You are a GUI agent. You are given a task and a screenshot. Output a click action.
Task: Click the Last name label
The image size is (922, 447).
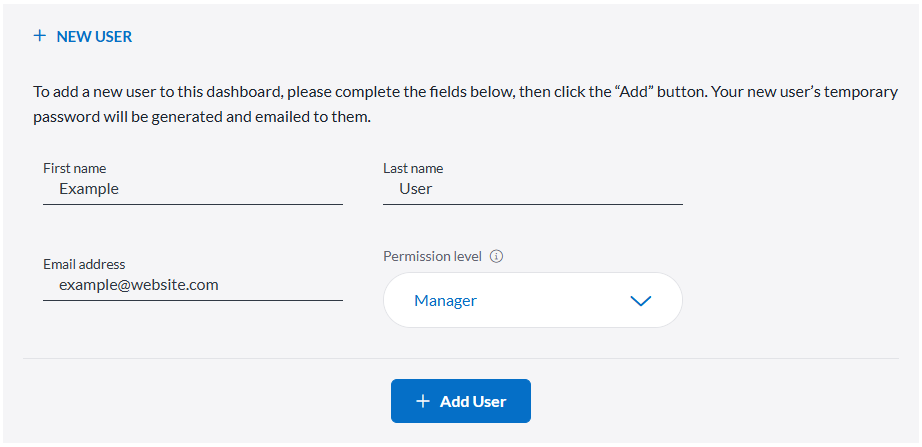[x=413, y=168]
